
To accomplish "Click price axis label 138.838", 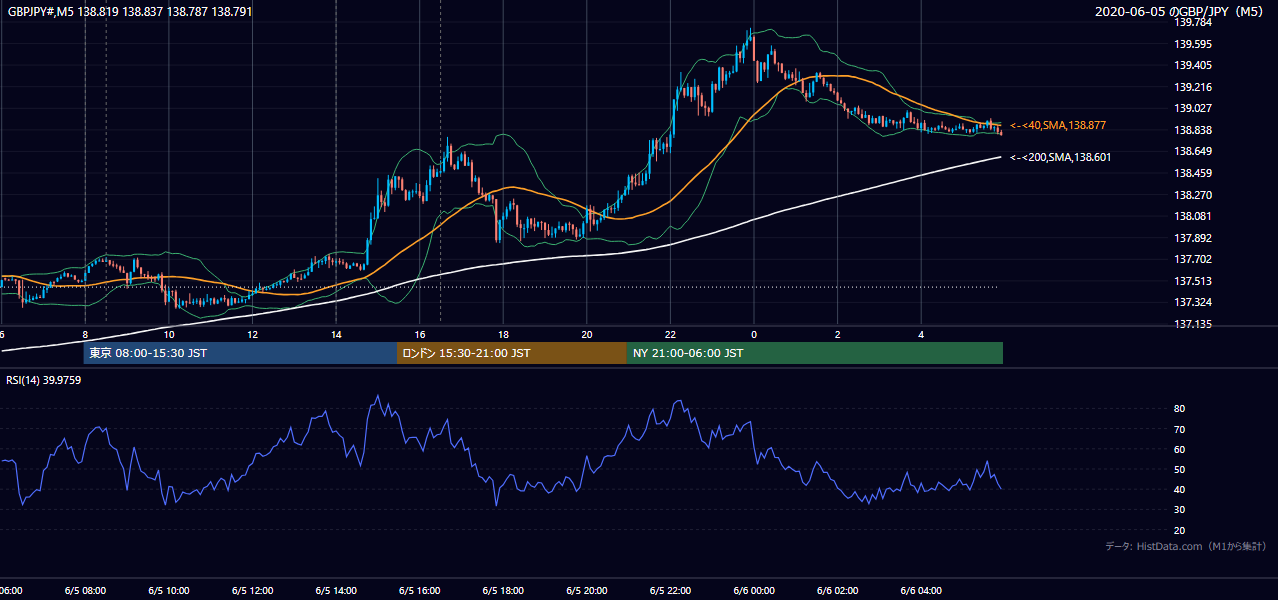I will [x=1192, y=130].
